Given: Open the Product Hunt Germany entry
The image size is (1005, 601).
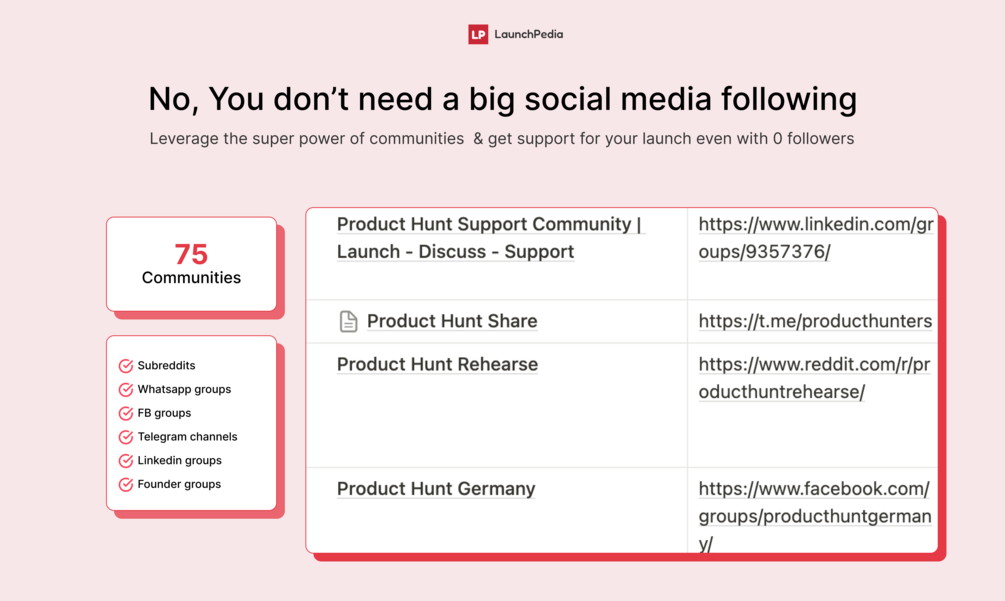Looking at the screenshot, I should [x=436, y=488].
